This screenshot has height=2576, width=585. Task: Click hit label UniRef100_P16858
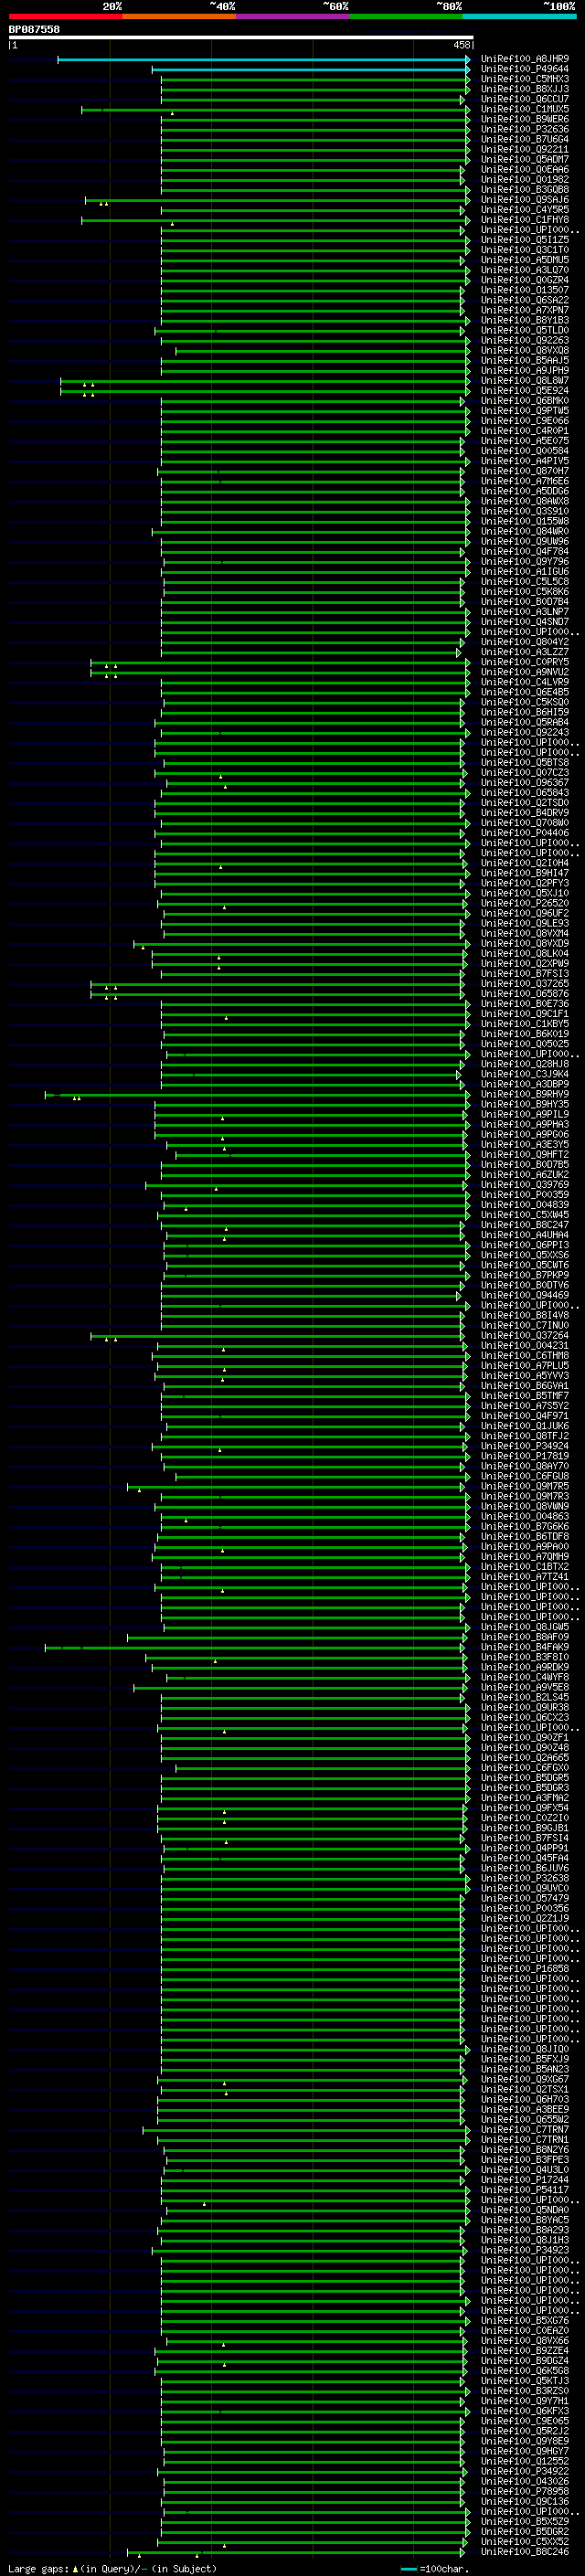pyautogui.click(x=525, y=1968)
